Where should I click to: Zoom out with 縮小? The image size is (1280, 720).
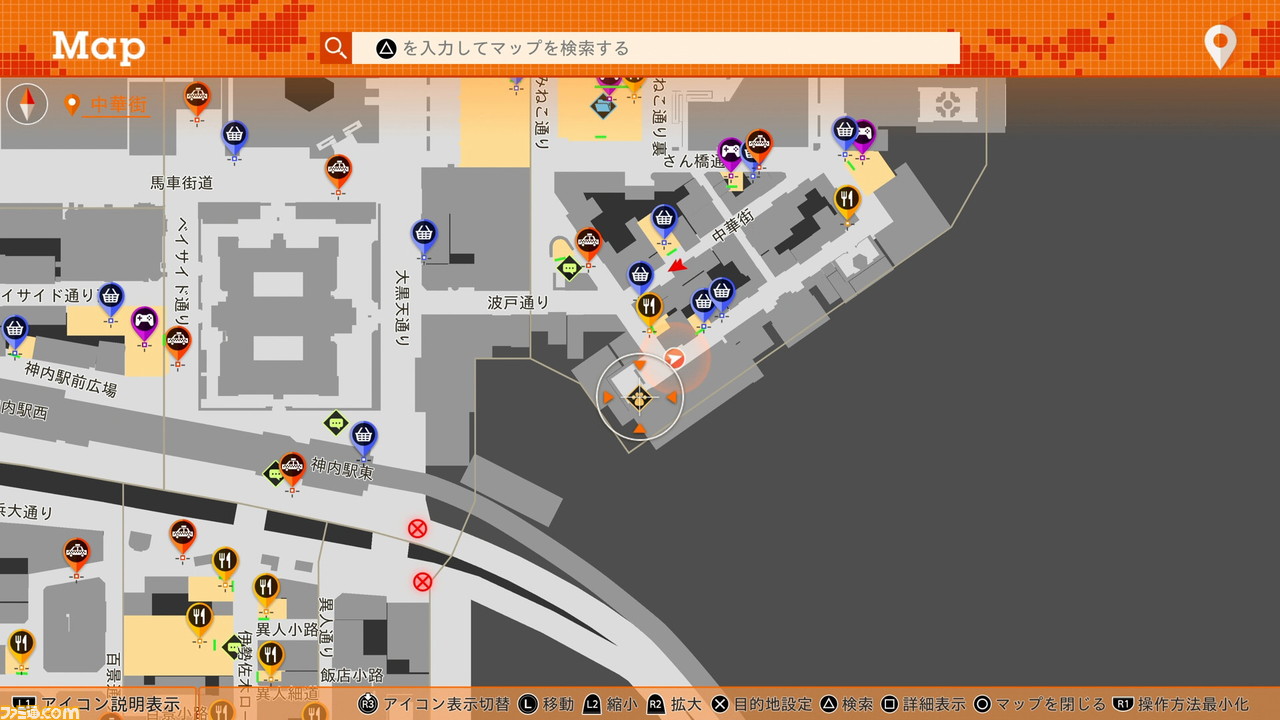pyautogui.click(x=610, y=704)
